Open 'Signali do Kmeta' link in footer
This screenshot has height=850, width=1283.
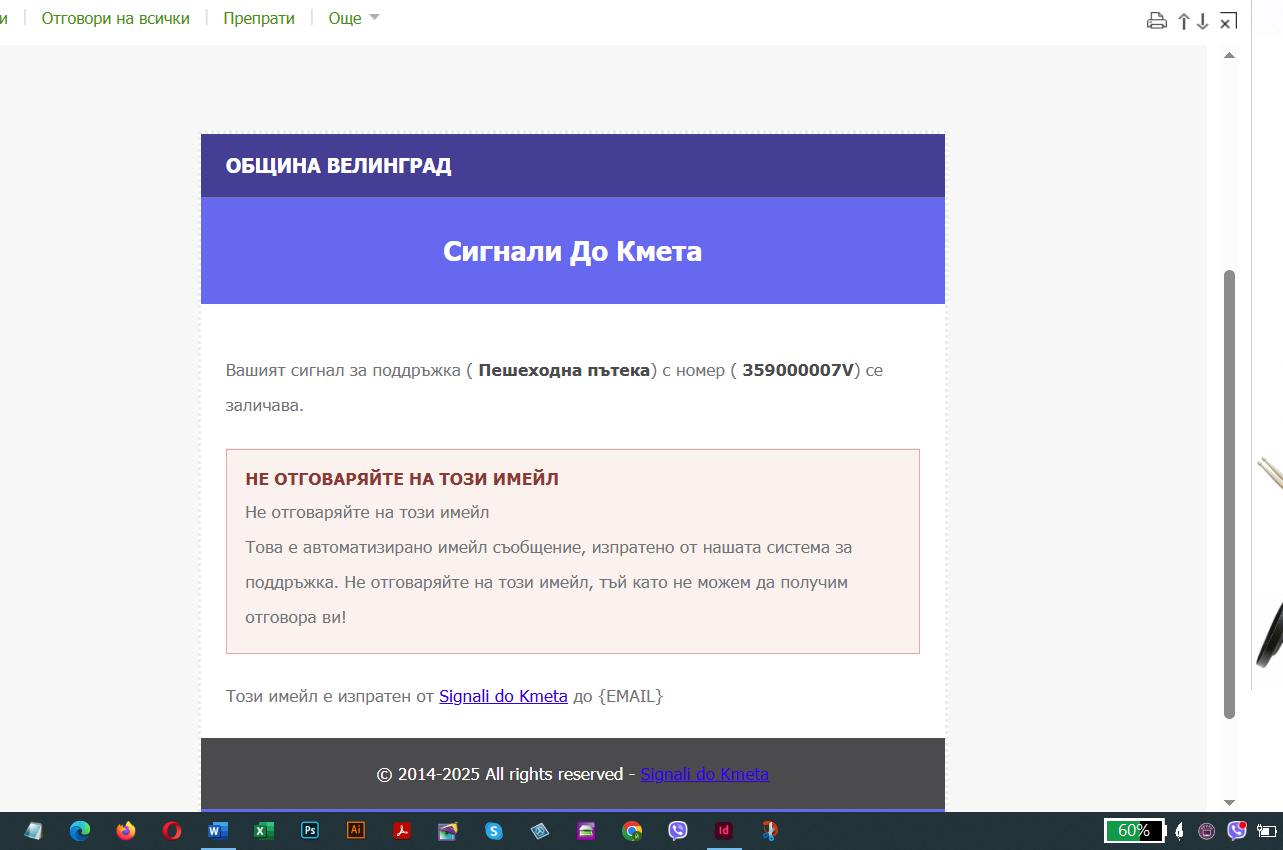704,774
